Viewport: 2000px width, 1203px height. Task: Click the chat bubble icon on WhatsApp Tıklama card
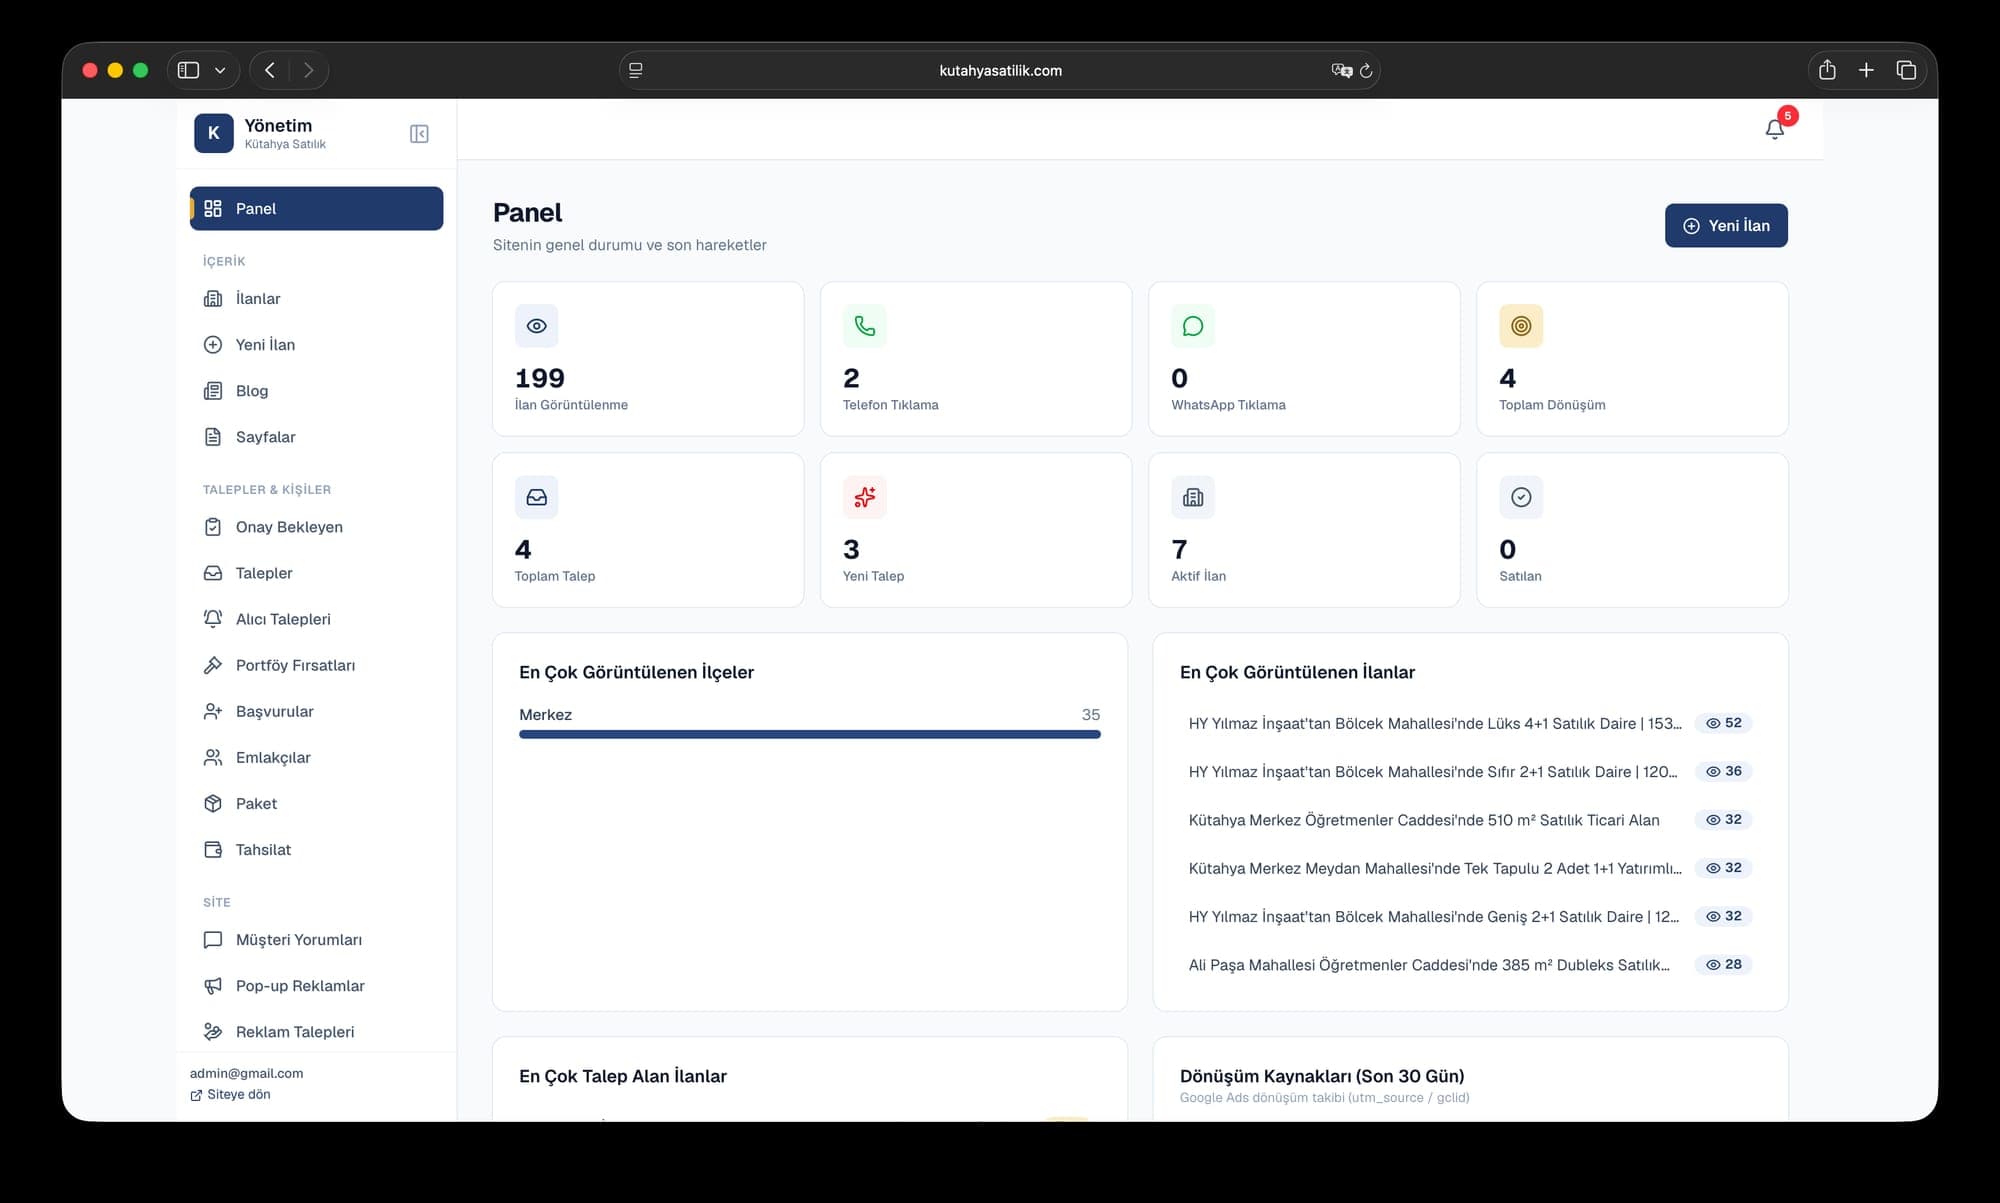point(1192,326)
